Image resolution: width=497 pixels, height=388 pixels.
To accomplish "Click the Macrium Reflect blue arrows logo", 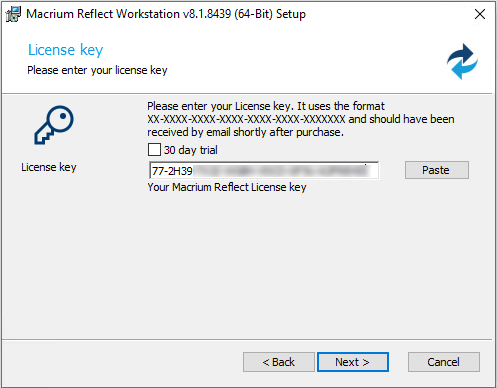I will tap(462, 61).
